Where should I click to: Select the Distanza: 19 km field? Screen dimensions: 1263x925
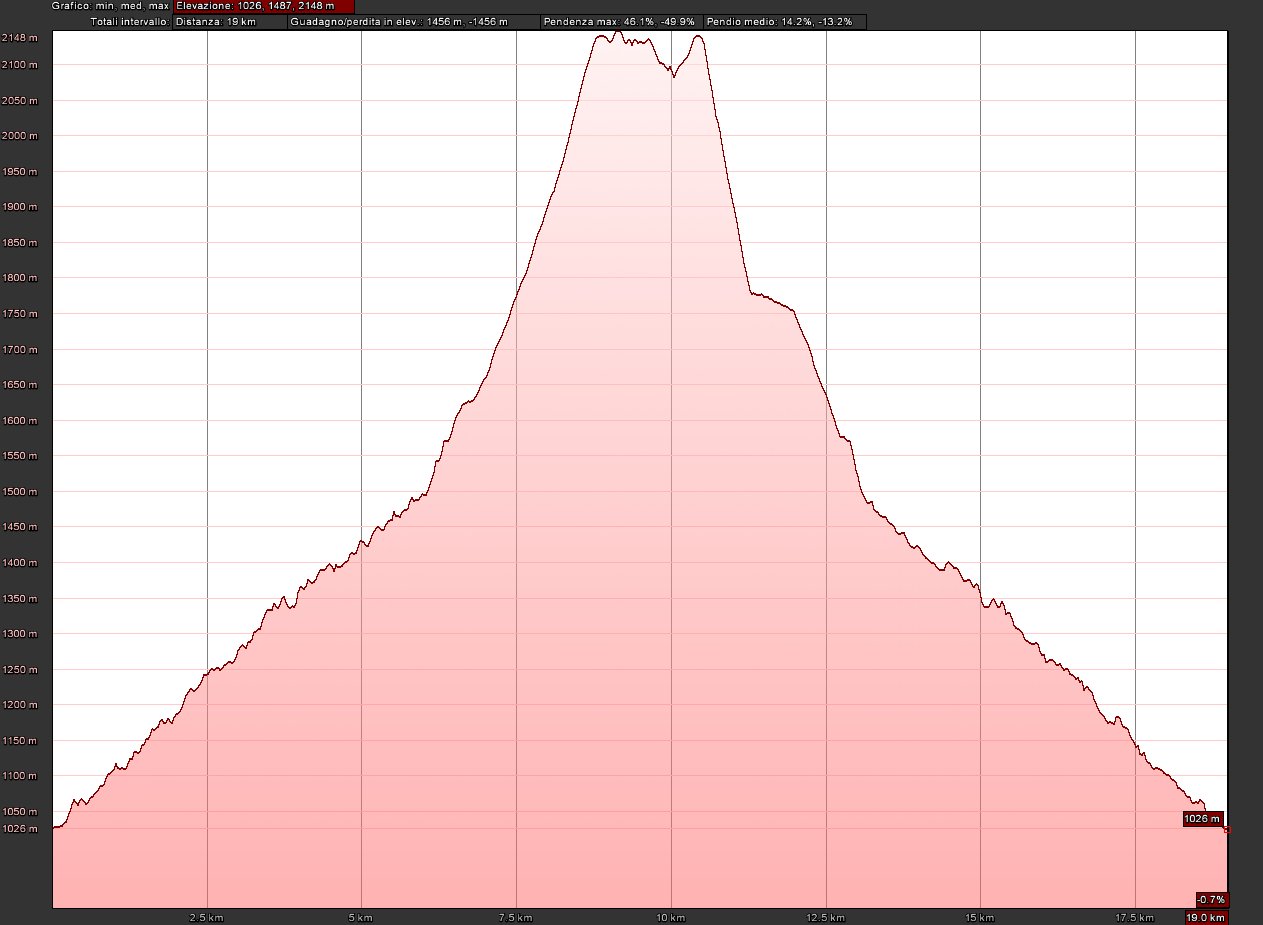coord(229,22)
